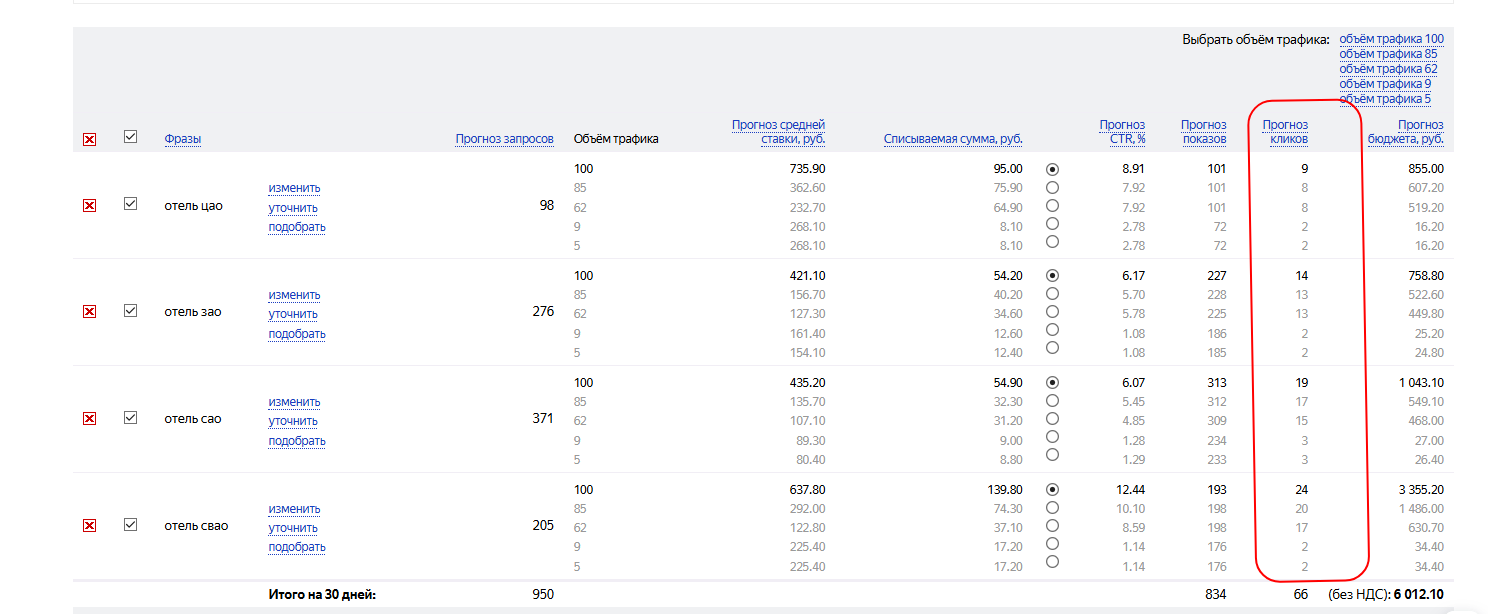The width and height of the screenshot is (1488, 614).
Task: Click red delete icon for отель цао
Action: tap(89, 205)
